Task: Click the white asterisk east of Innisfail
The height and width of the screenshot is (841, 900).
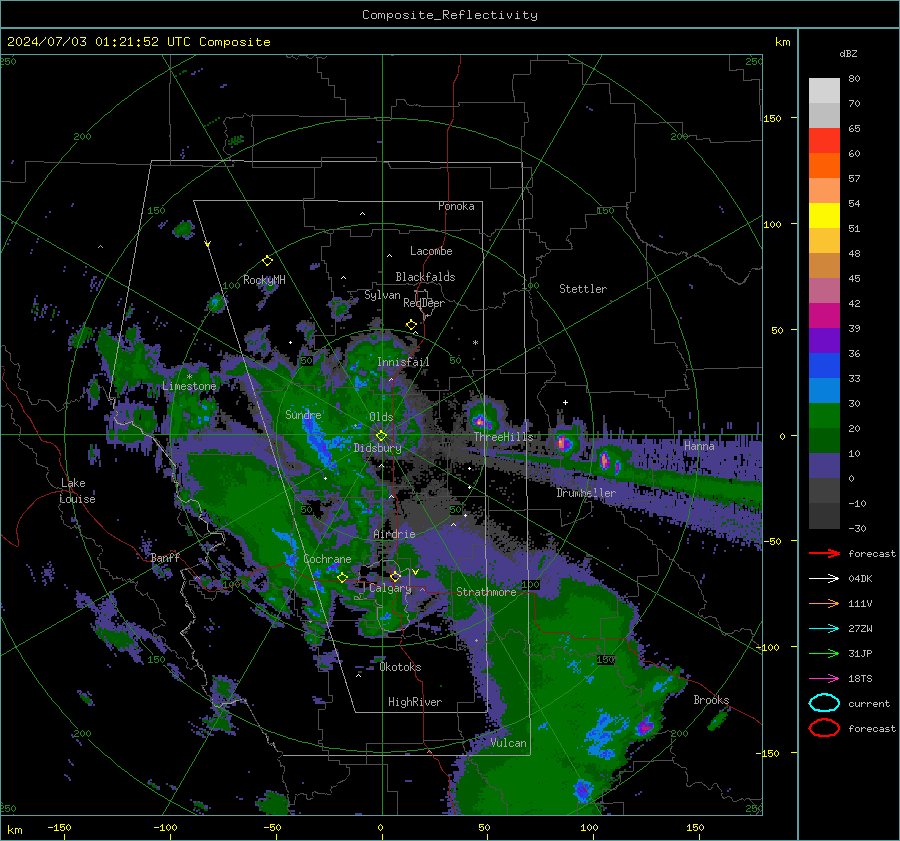Action: tap(475, 343)
